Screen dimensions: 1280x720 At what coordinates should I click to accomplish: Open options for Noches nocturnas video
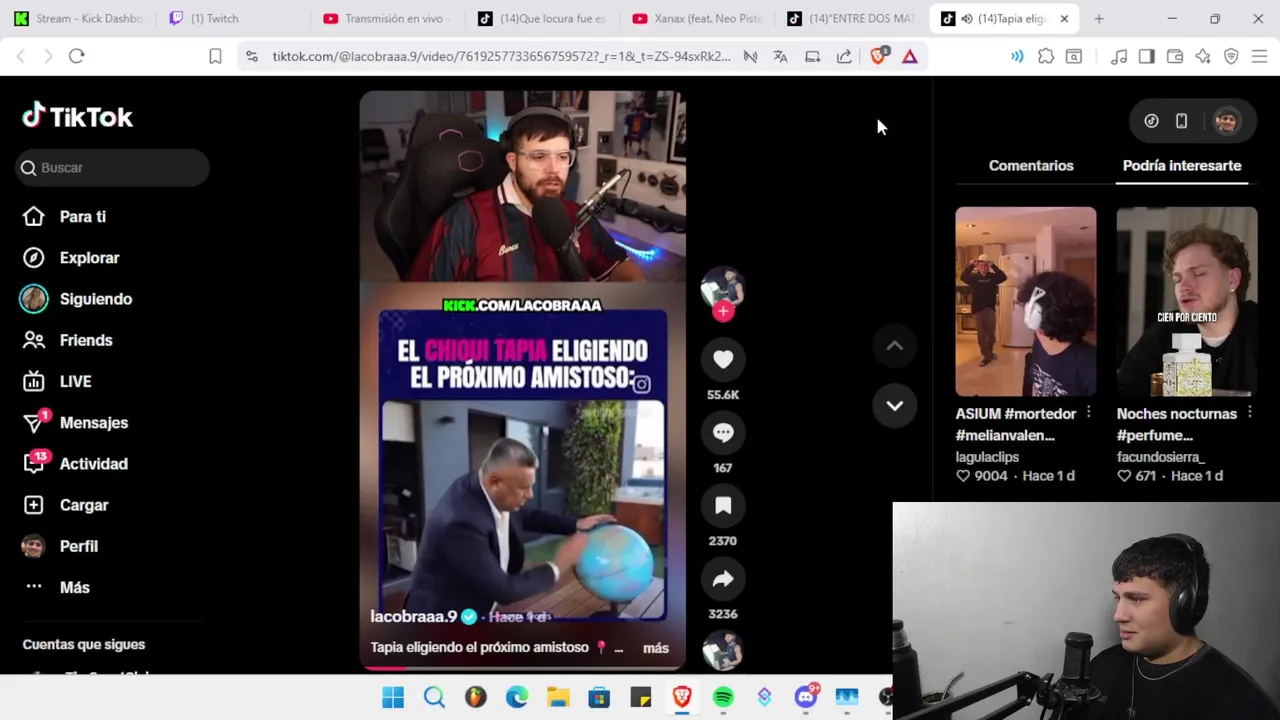tap(1249, 412)
